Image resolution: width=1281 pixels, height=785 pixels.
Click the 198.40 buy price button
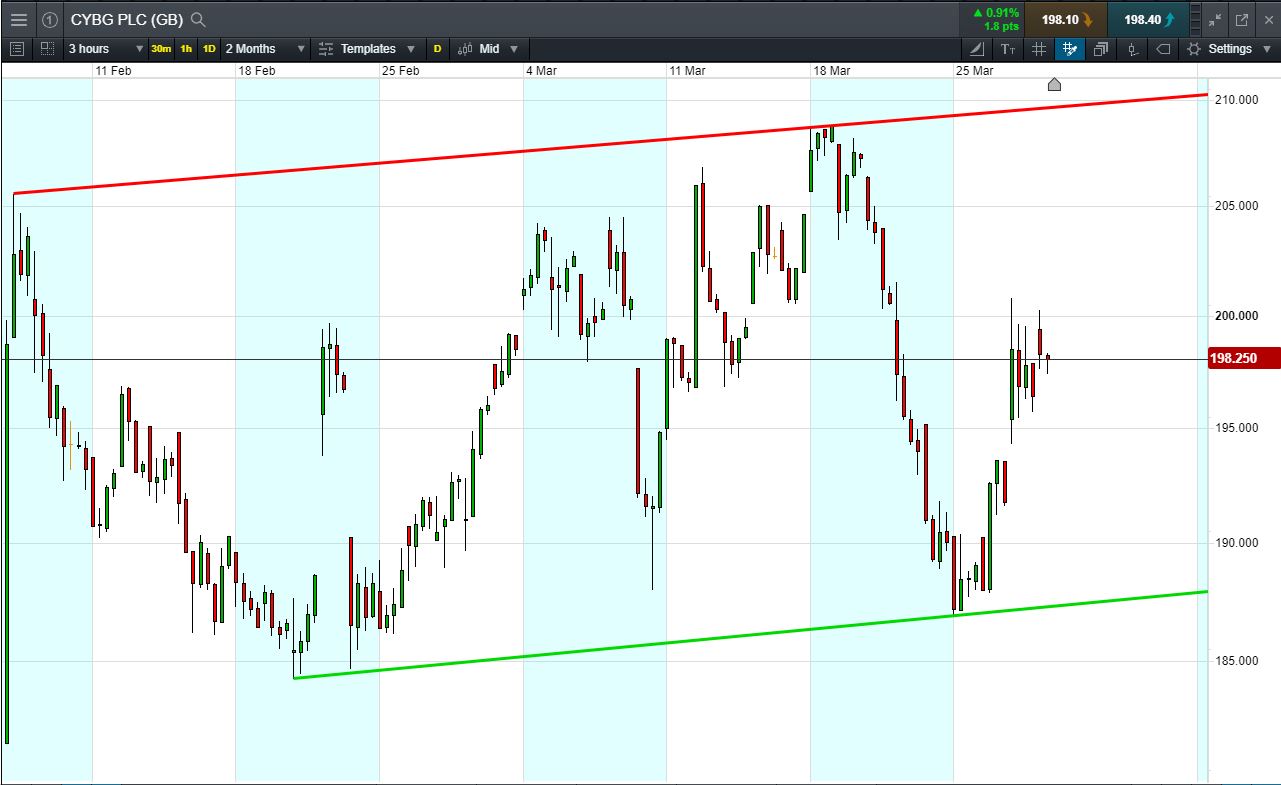tap(1148, 19)
